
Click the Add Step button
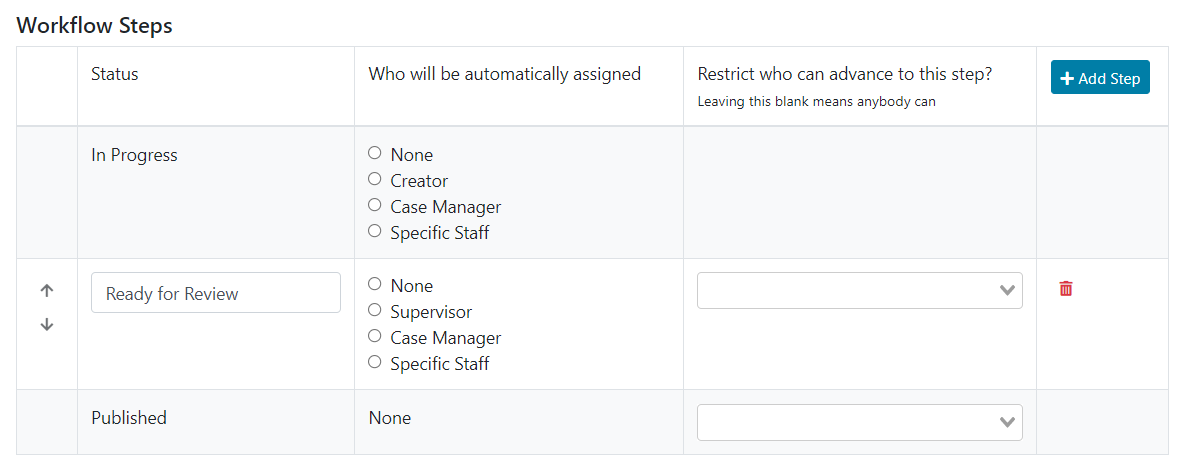tap(1100, 78)
